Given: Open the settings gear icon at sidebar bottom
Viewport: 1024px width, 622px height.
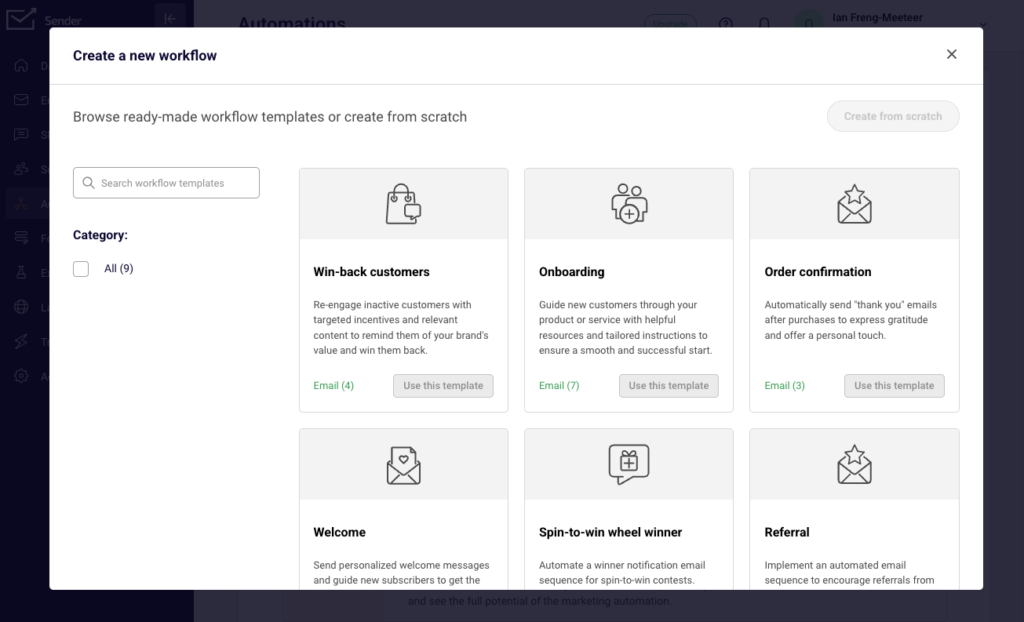Looking at the screenshot, I should tap(20, 376).
